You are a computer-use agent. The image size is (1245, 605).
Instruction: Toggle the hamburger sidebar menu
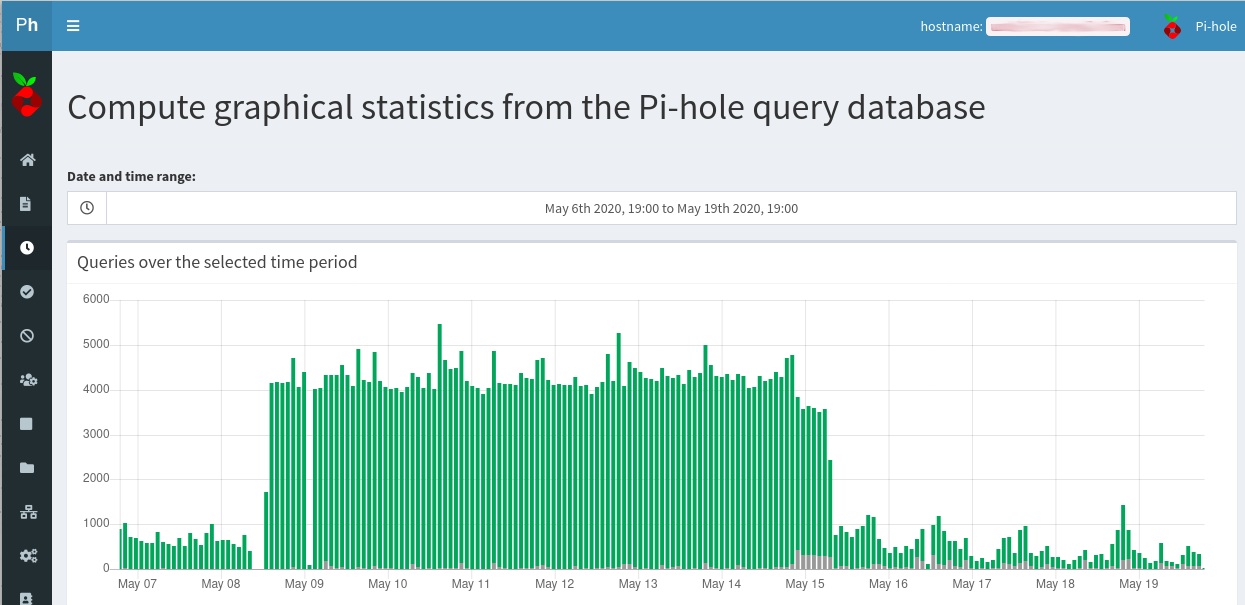pos(73,26)
